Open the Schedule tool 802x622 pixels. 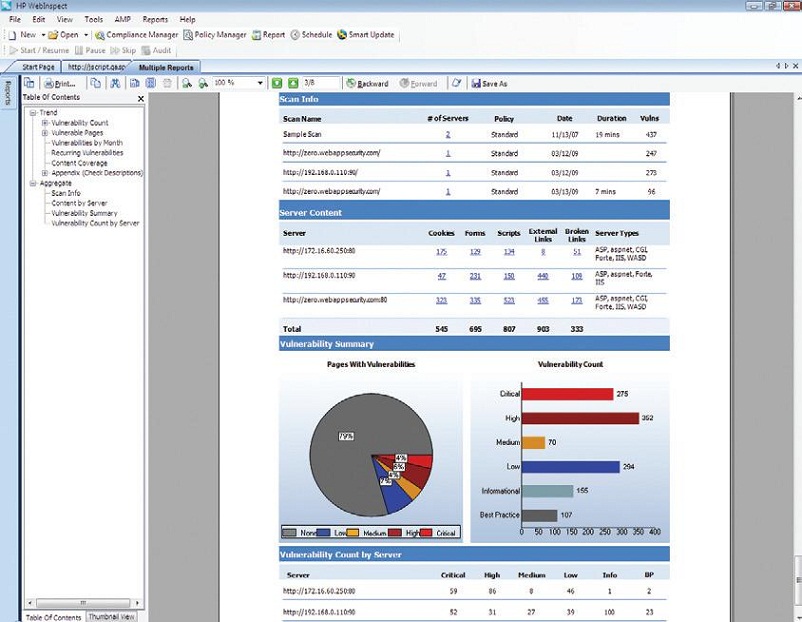(x=311, y=35)
